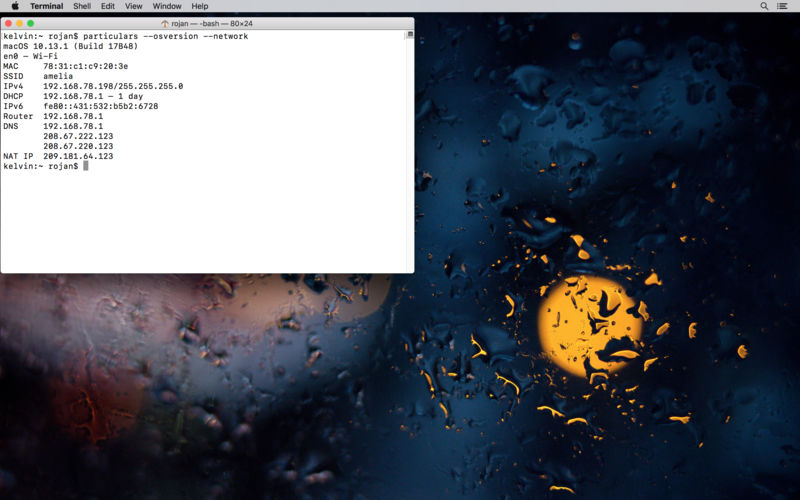Open Notification Center list icon
Screen dimensions: 800x500
[x=782, y=6]
